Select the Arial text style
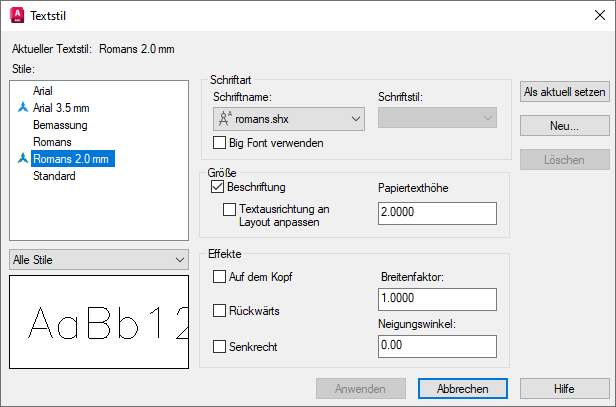The width and height of the screenshot is (616, 407). [x=42, y=91]
